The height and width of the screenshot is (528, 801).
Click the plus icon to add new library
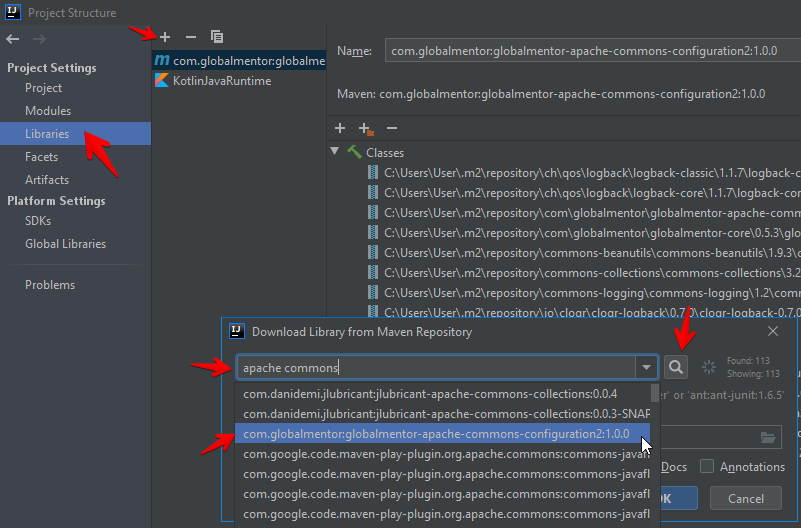coord(166,37)
